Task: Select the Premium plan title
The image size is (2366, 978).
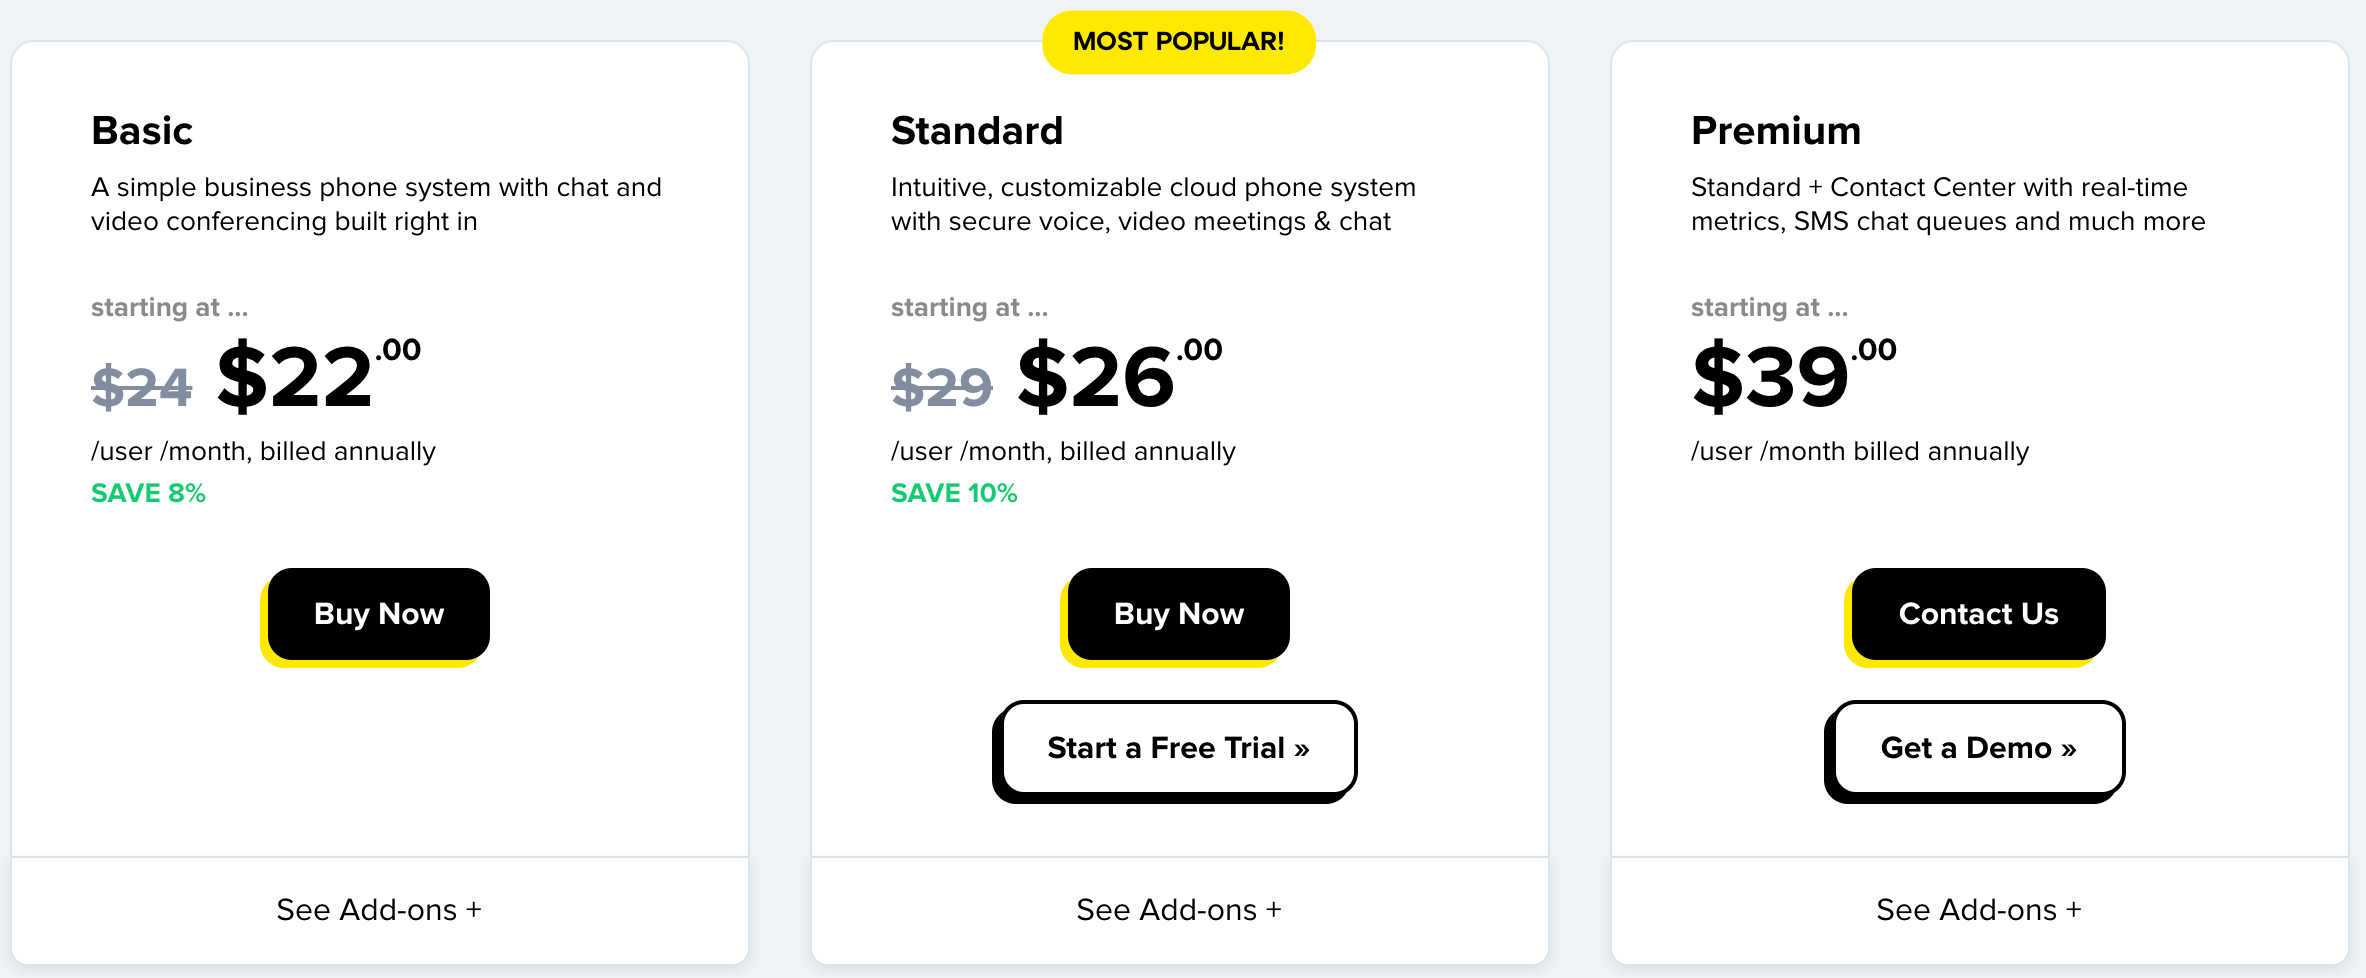Action: click(x=1776, y=129)
